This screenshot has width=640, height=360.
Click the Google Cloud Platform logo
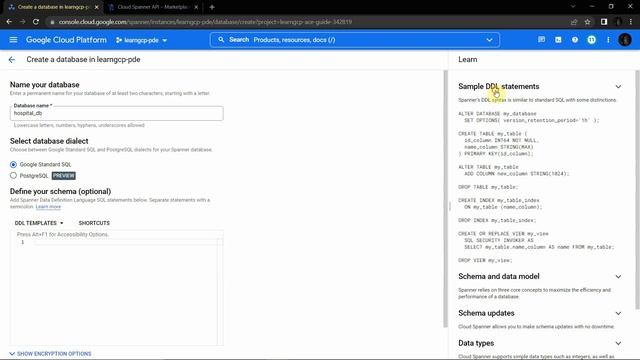click(x=66, y=40)
